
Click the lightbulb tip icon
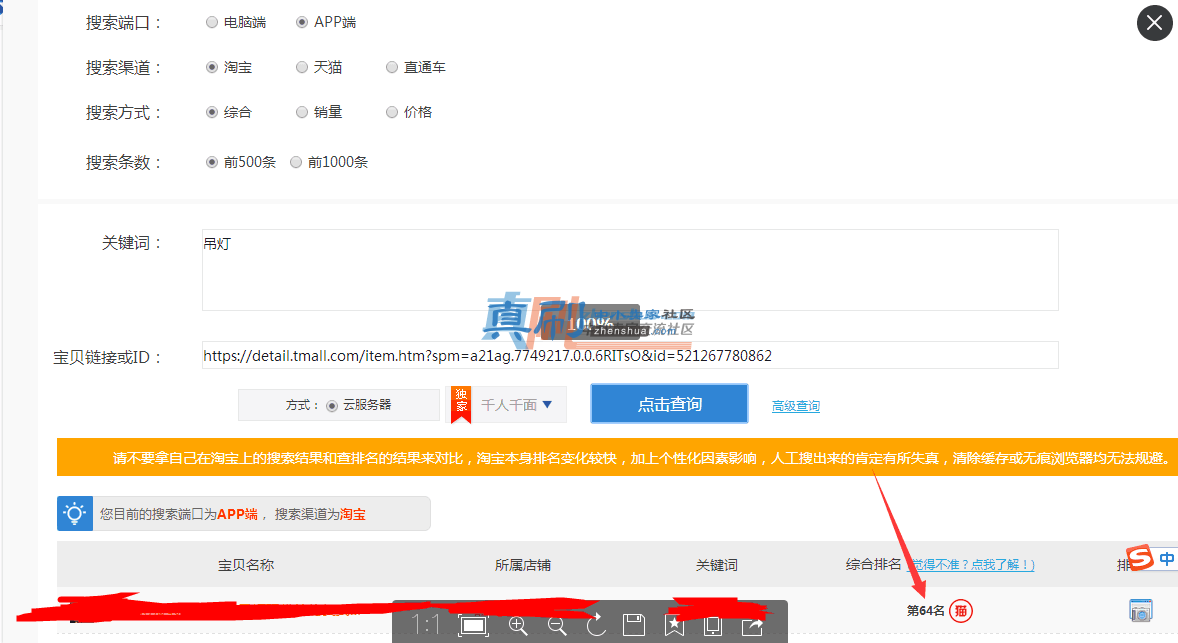click(74, 514)
